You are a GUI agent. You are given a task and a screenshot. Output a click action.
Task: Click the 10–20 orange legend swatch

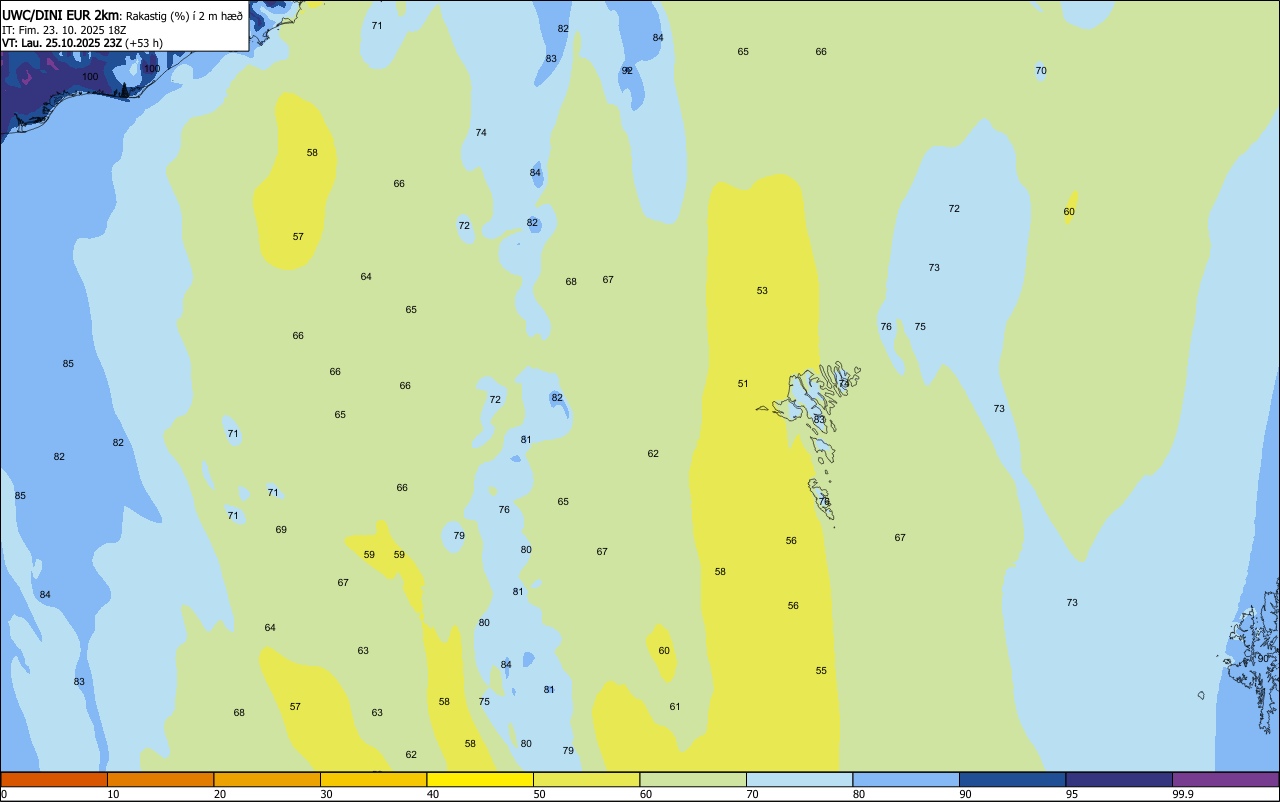(160, 779)
